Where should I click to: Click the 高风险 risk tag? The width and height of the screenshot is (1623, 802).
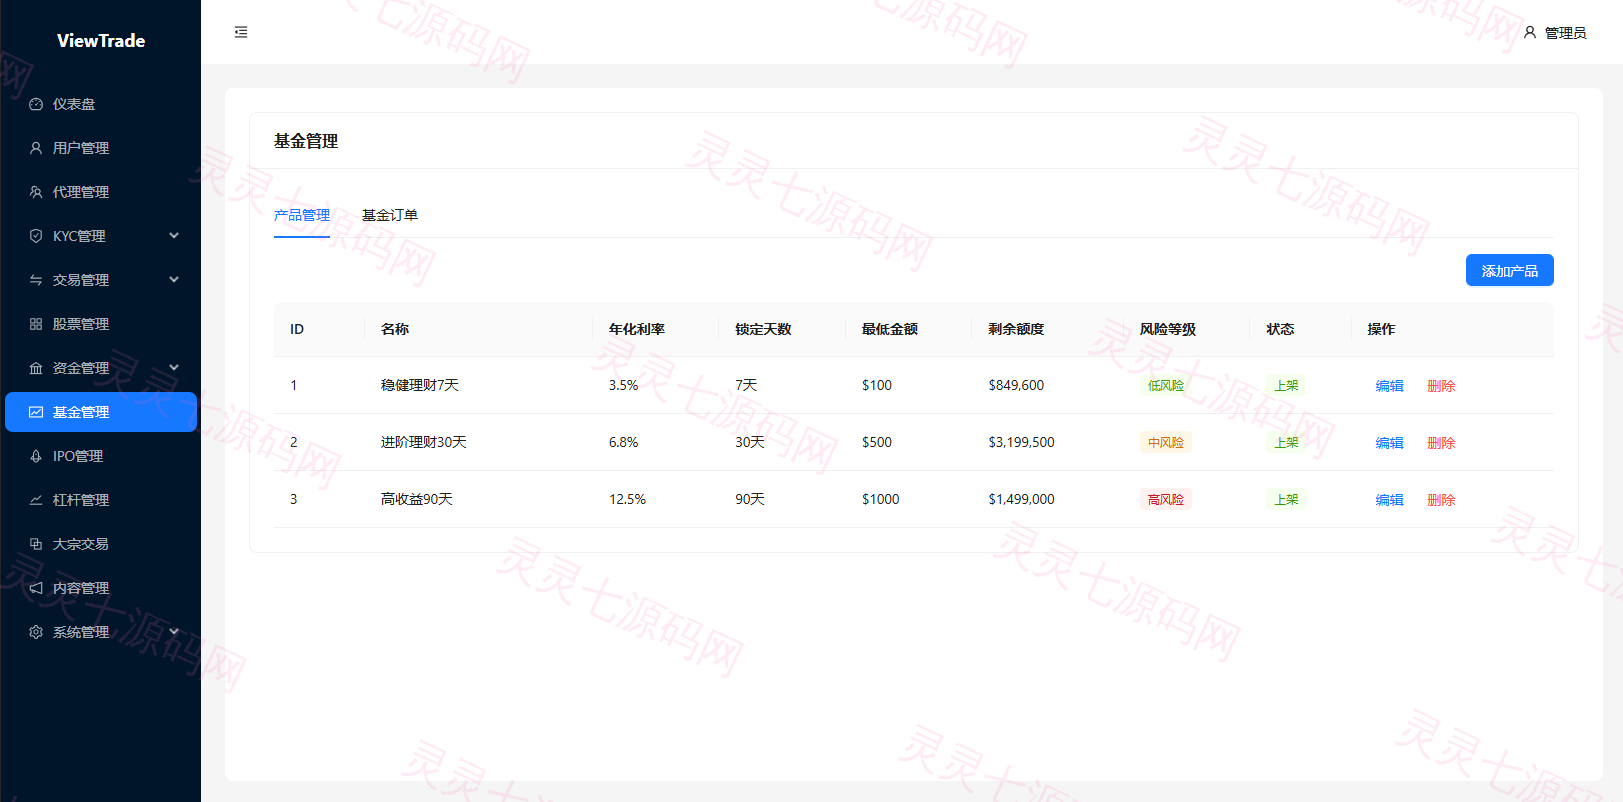(1166, 500)
